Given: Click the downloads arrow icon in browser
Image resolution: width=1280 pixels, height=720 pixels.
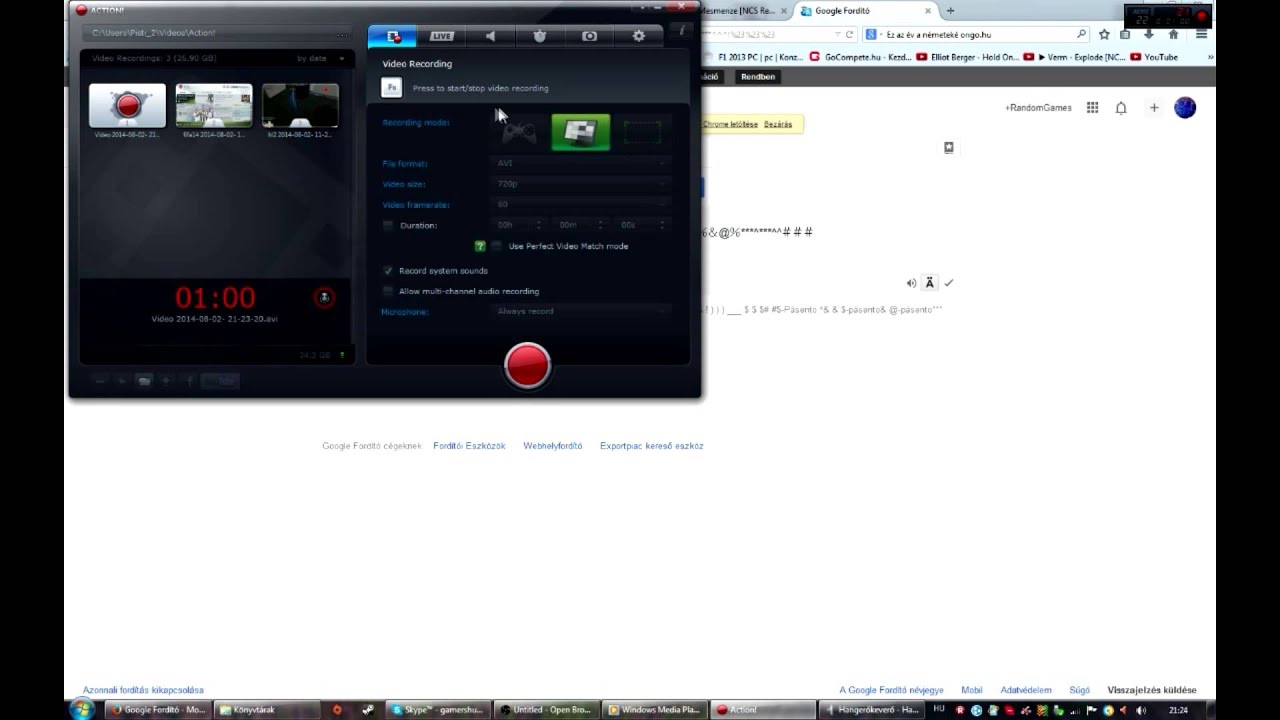Looking at the screenshot, I should [x=1149, y=34].
